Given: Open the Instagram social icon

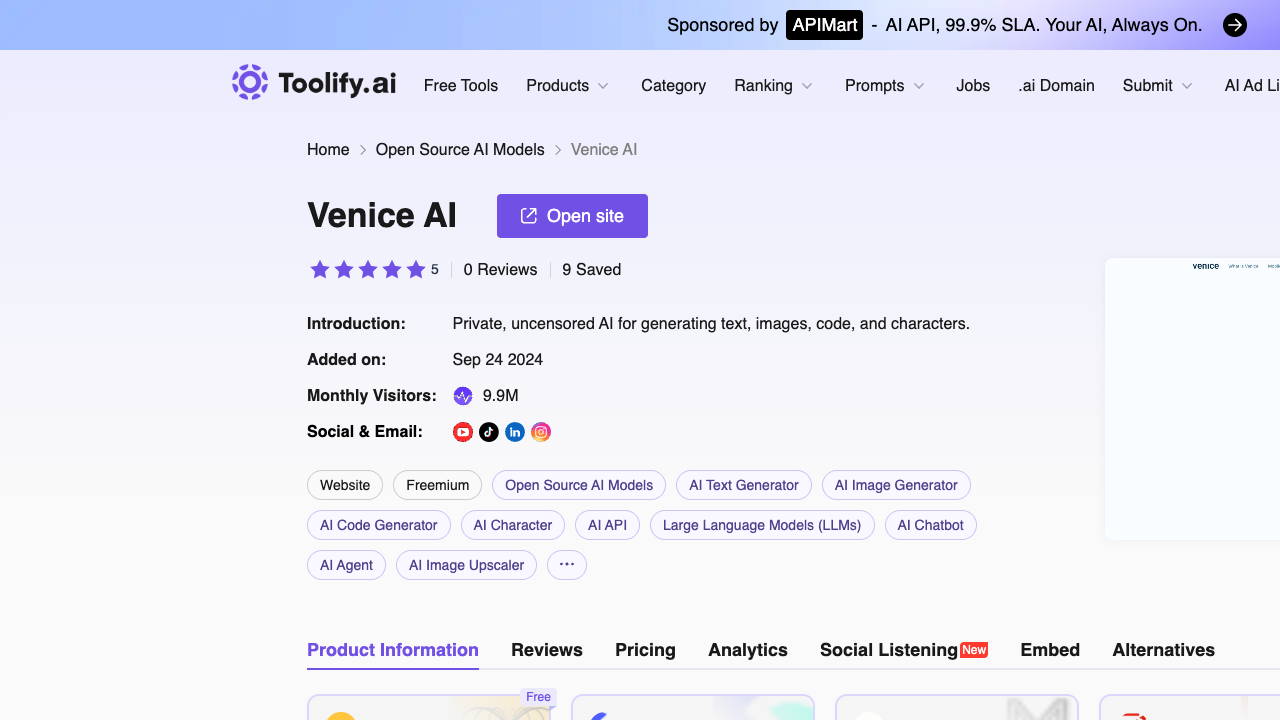Looking at the screenshot, I should 540,432.
